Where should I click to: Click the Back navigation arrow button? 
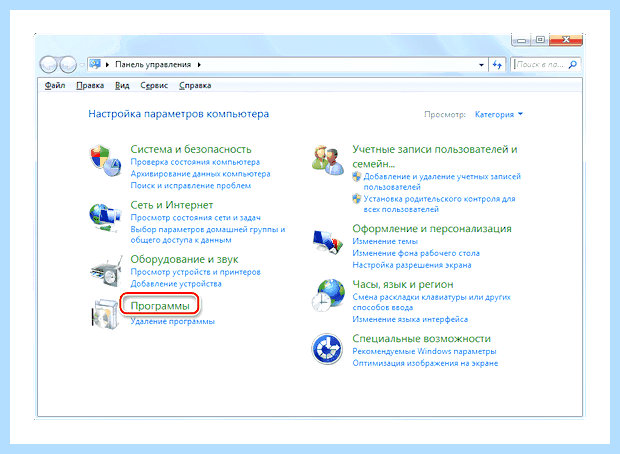(x=48, y=64)
